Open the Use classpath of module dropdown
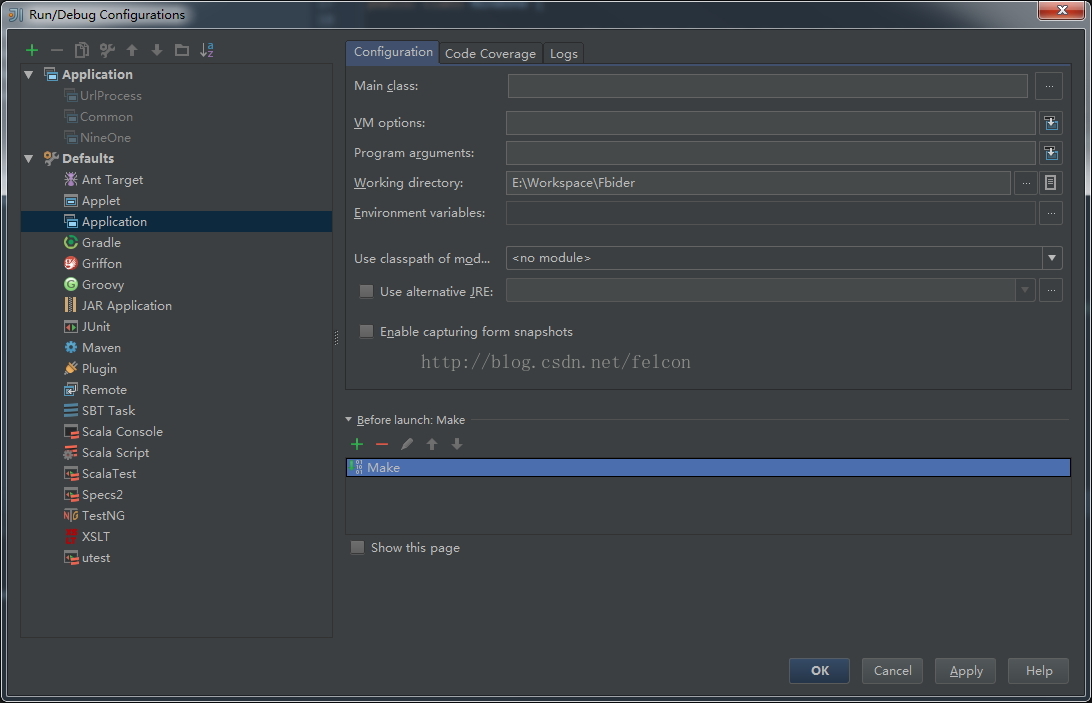The width and height of the screenshot is (1092, 703). 1052,258
